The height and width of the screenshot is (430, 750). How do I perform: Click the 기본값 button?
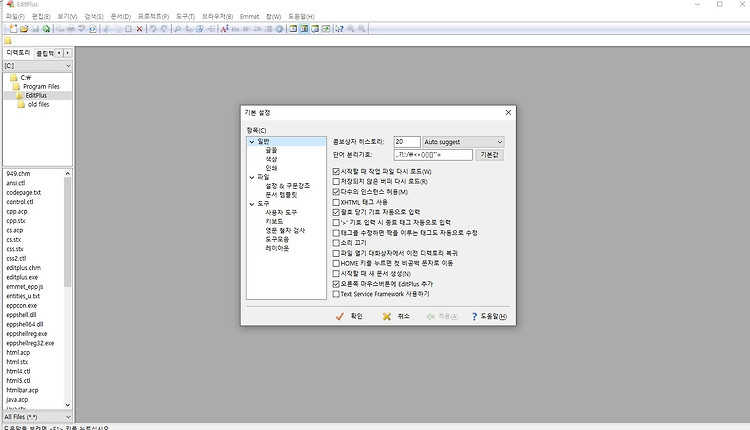tap(489, 155)
